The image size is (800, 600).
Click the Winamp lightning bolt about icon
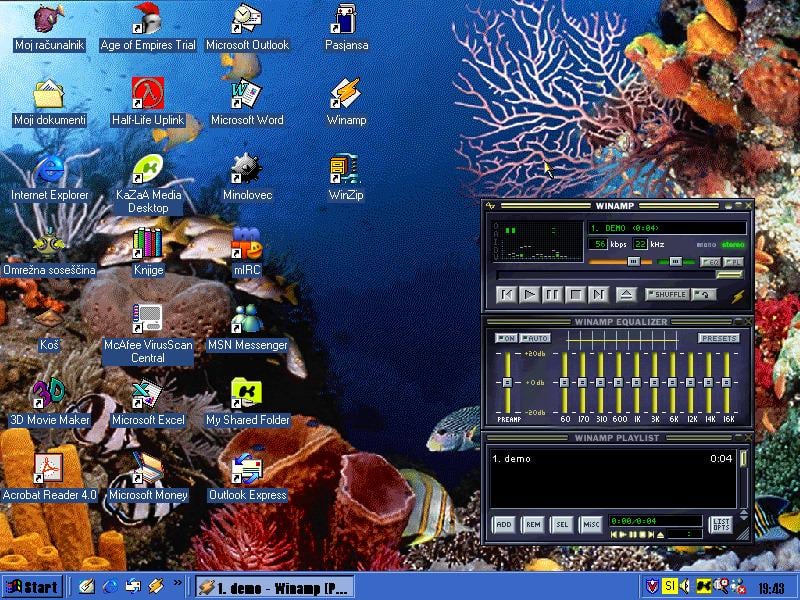pos(737,296)
